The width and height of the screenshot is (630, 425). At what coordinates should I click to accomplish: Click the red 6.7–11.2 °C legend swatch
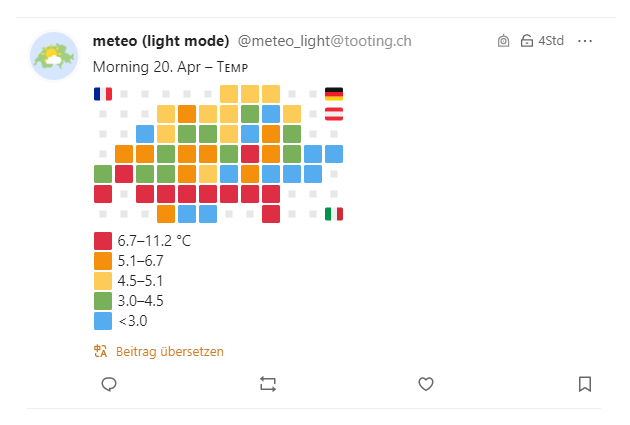(102, 241)
